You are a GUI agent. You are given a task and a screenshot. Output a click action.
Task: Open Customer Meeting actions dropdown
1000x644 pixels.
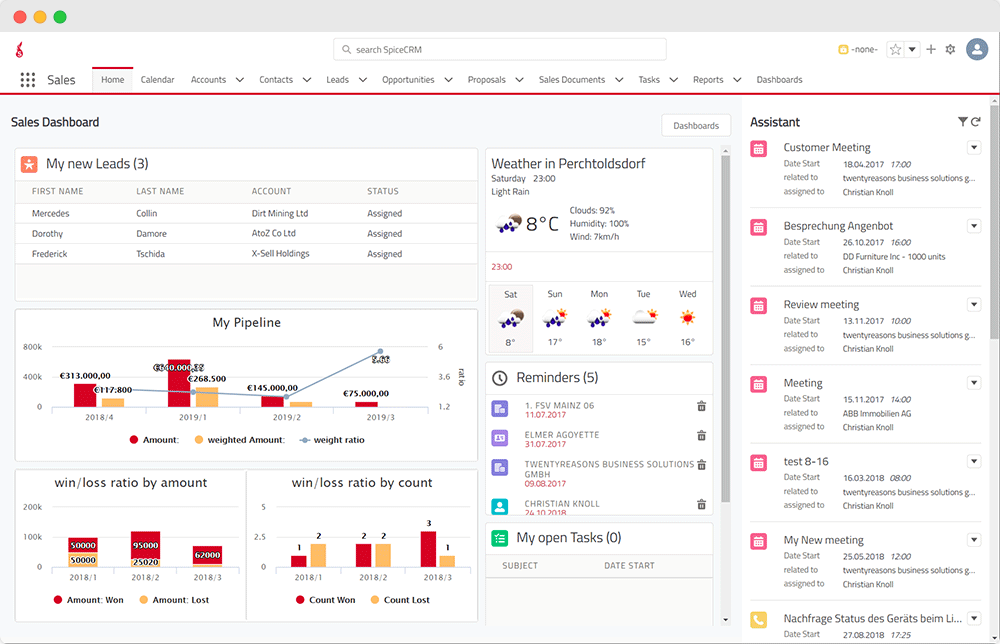974,147
